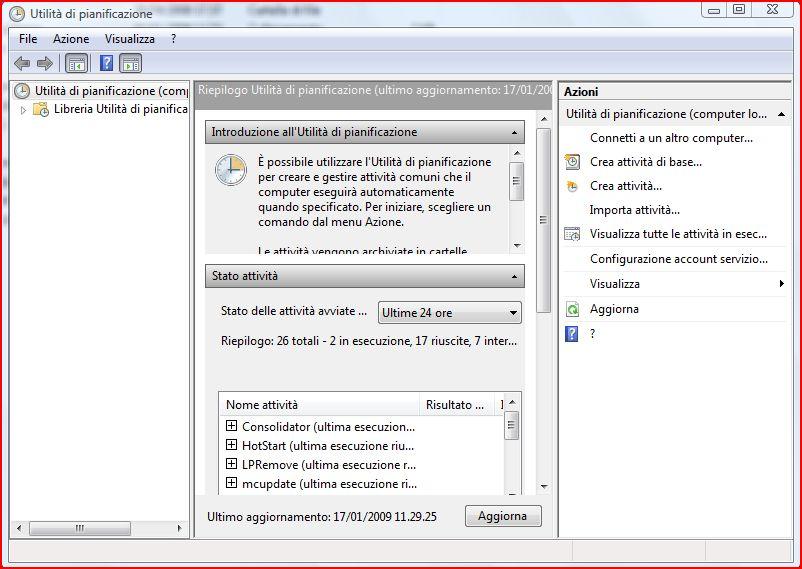Click Aggiorna in the Azioni pane
The width and height of the screenshot is (802, 569).
[614, 309]
